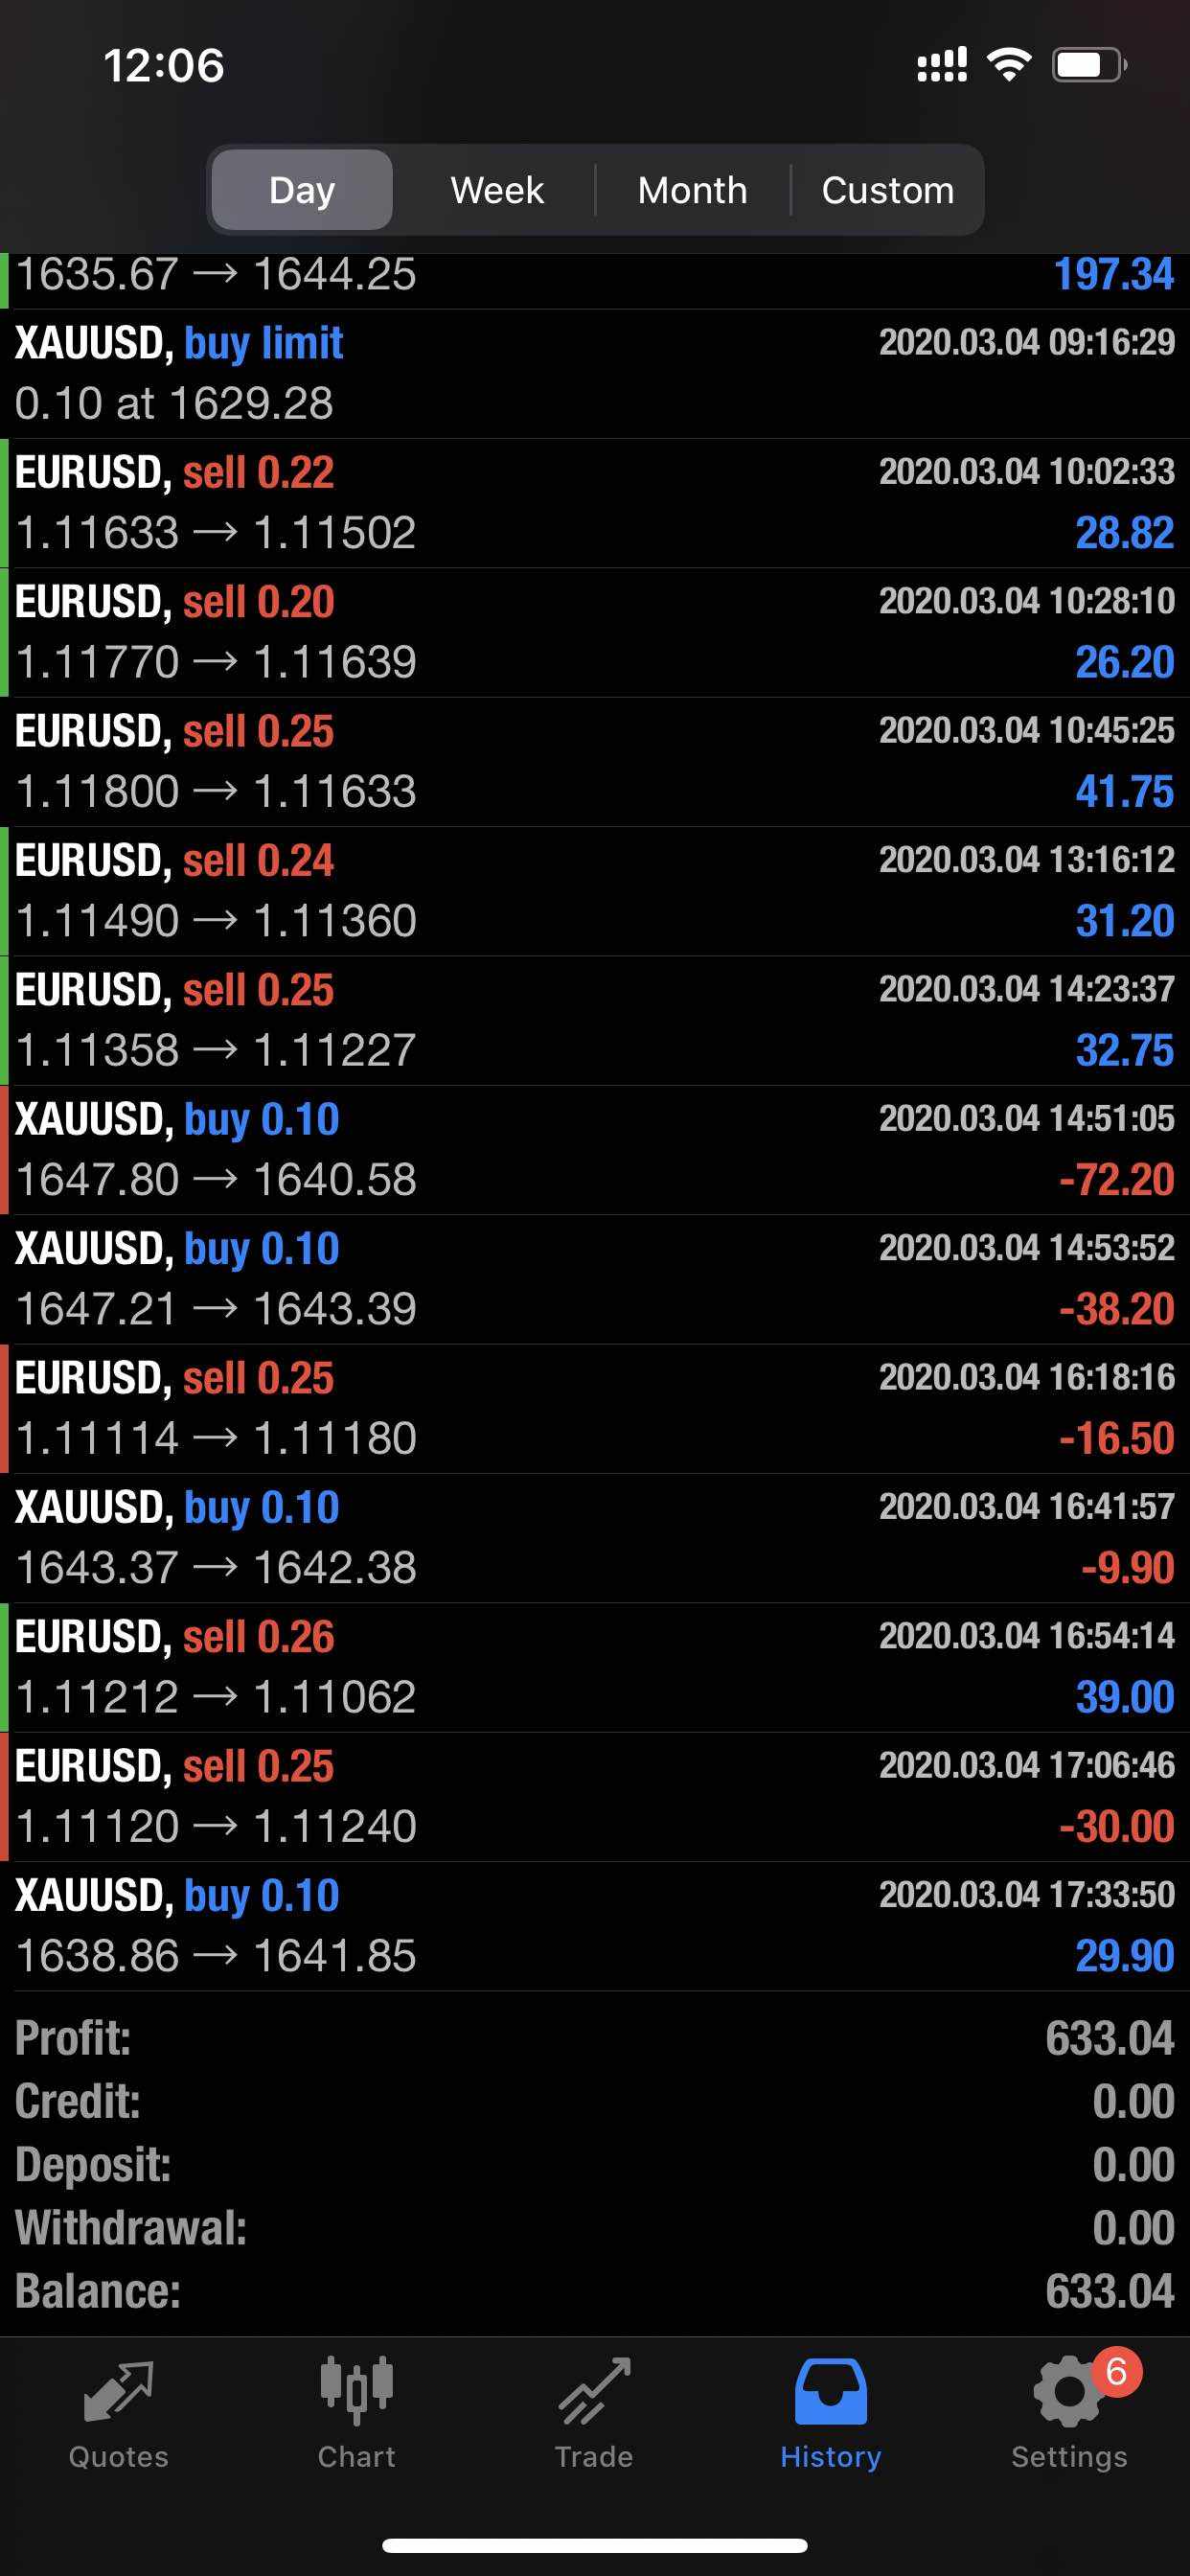1190x2576 pixels.
Task: Select EURUSD sell 0.22 trade entry
Action: pyautogui.click(x=595, y=503)
